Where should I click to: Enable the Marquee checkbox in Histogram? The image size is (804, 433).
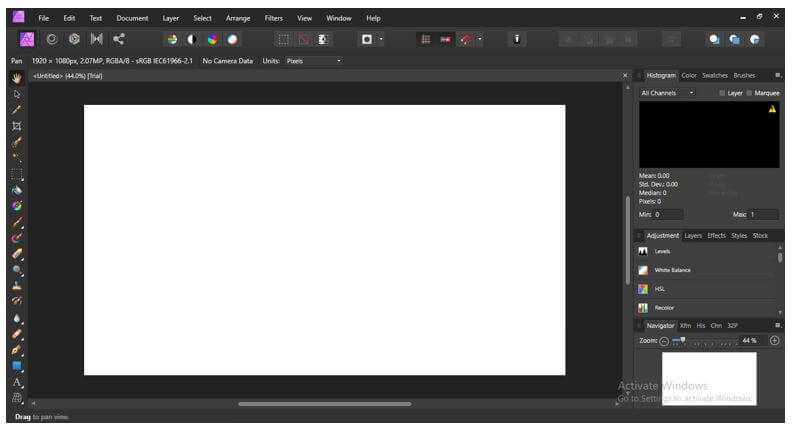tap(749, 93)
